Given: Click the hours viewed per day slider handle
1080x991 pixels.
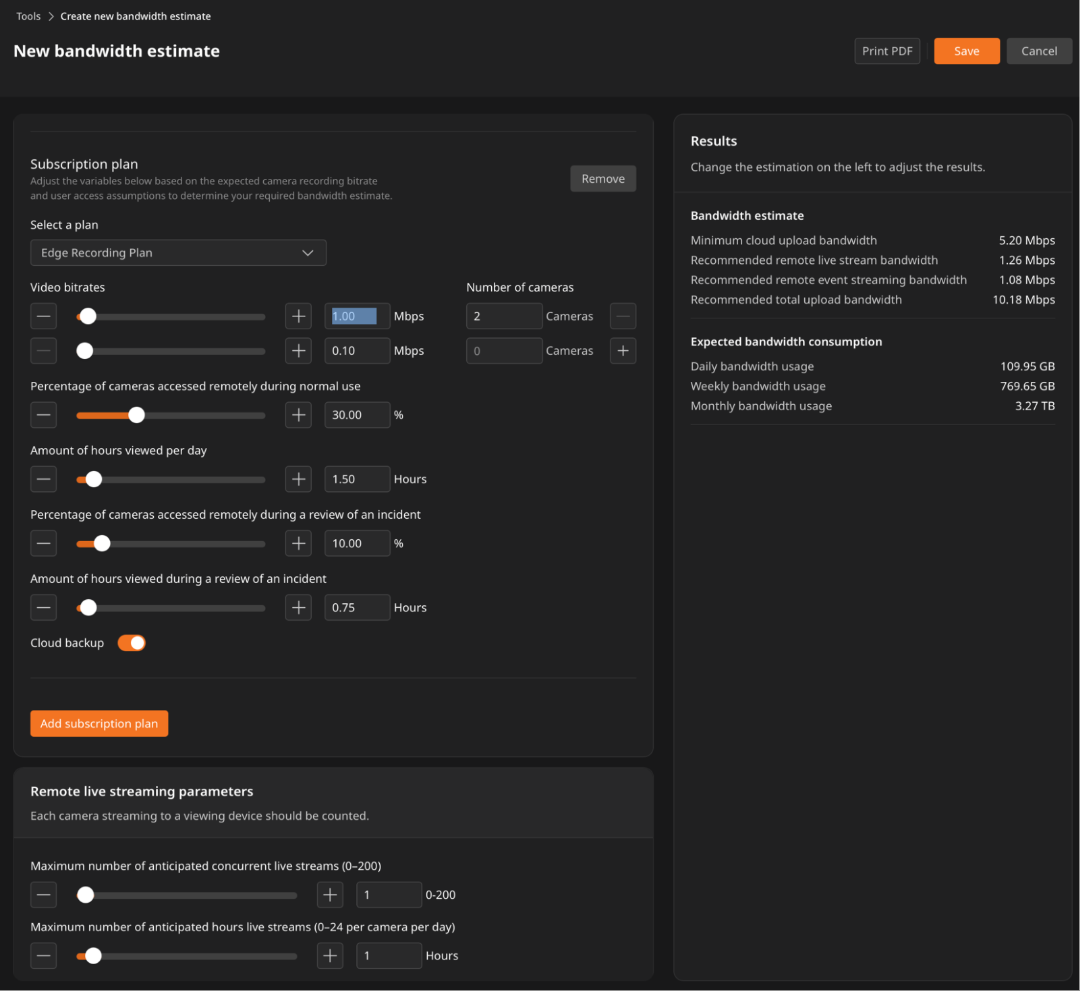Looking at the screenshot, I should pyautogui.click(x=94, y=479).
